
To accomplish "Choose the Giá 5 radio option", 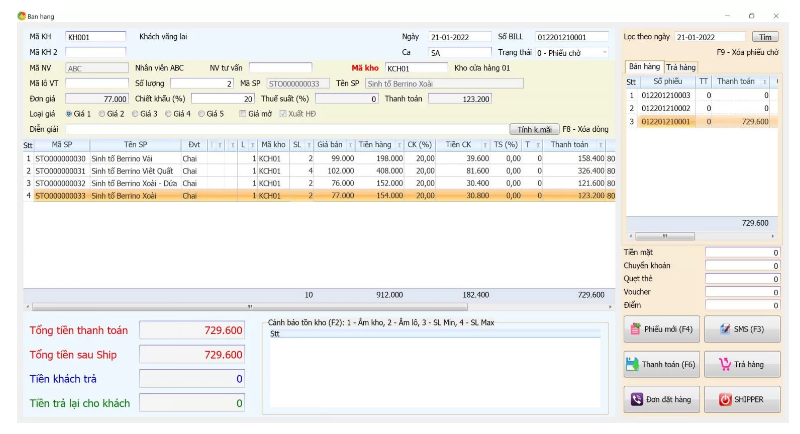I will (201, 114).
